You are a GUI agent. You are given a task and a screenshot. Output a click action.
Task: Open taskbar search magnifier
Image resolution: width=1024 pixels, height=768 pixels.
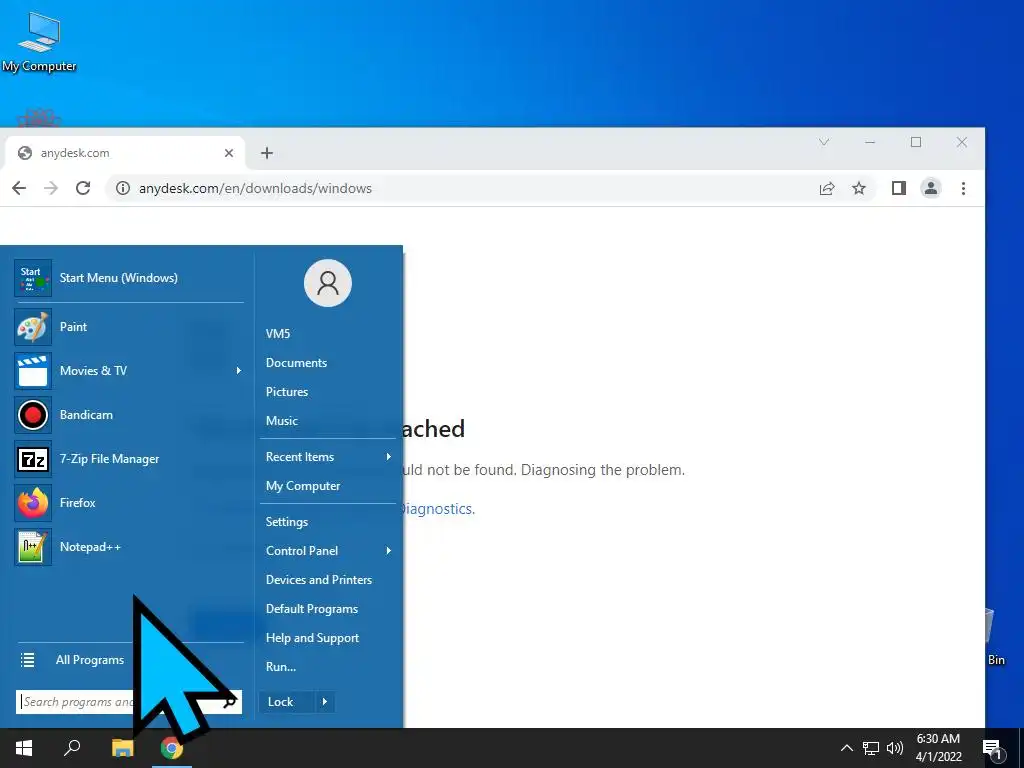(72, 748)
